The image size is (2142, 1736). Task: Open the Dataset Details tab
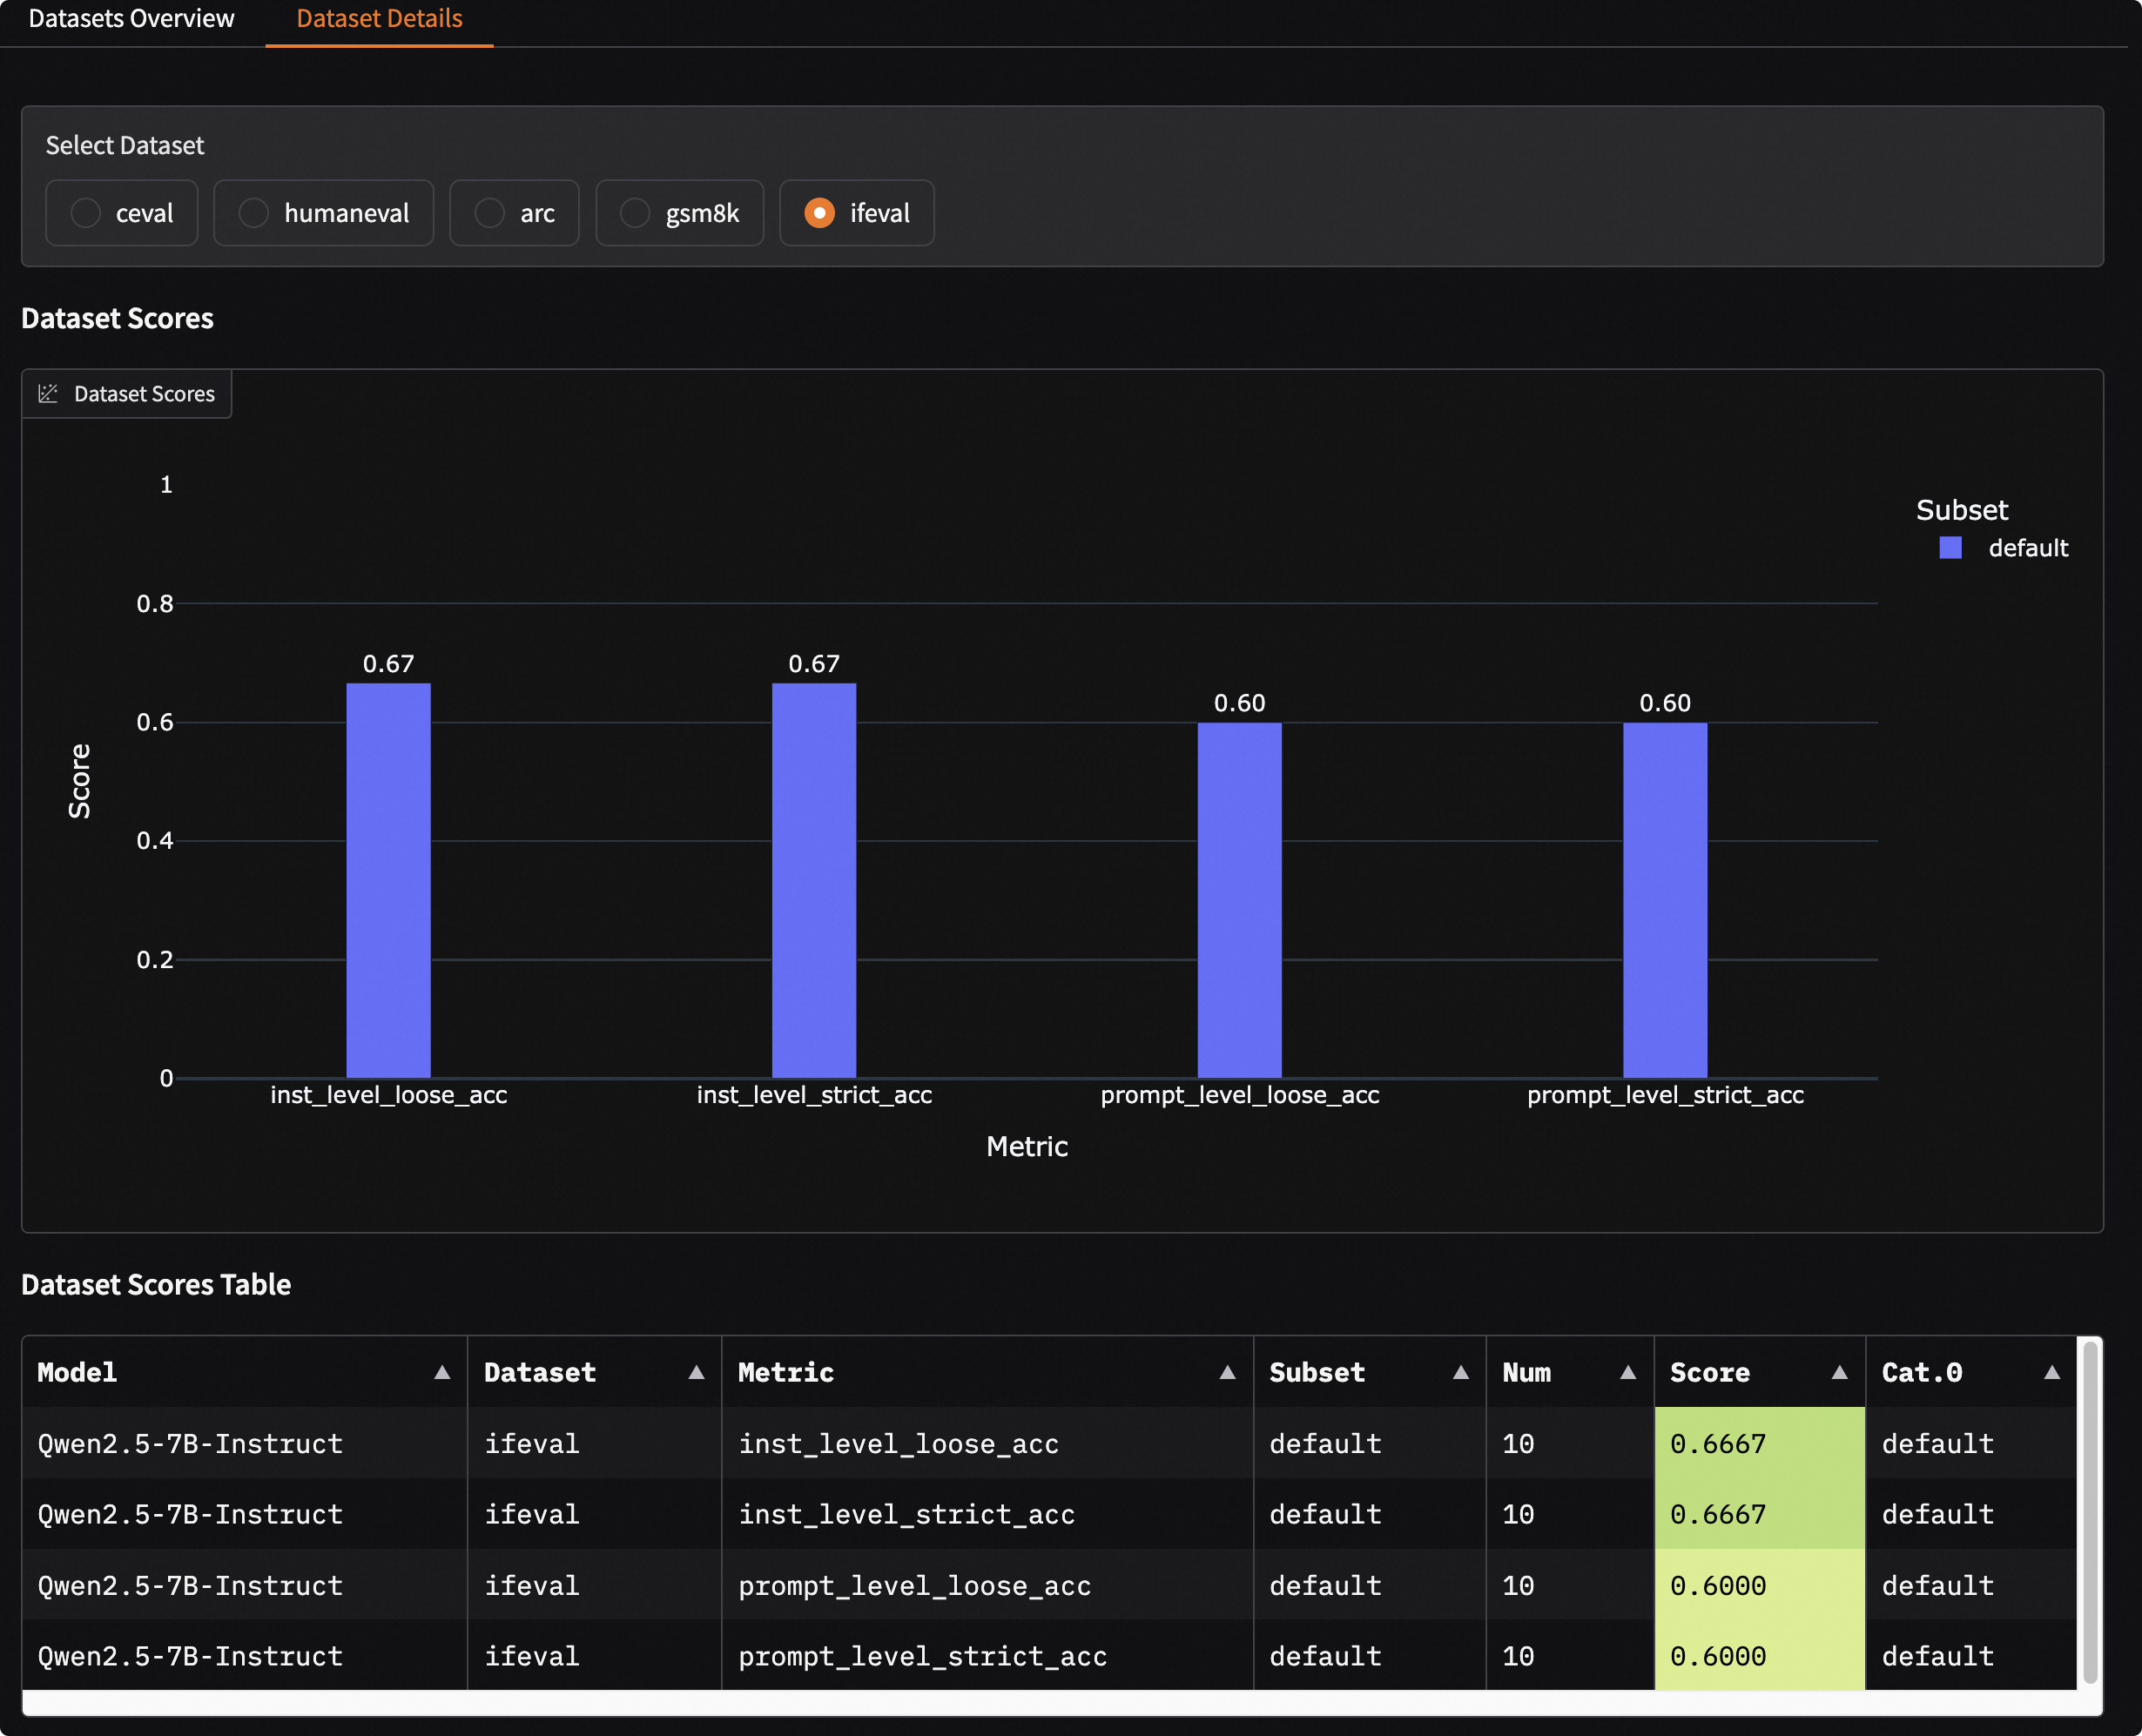pyautogui.click(x=379, y=19)
